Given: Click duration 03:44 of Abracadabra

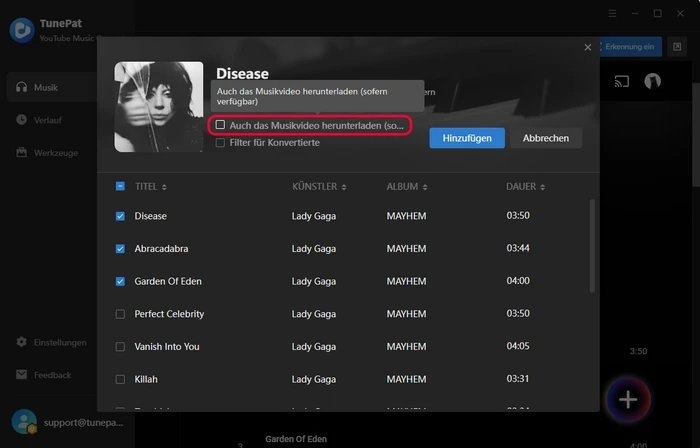Looking at the screenshot, I should click(x=518, y=248).
